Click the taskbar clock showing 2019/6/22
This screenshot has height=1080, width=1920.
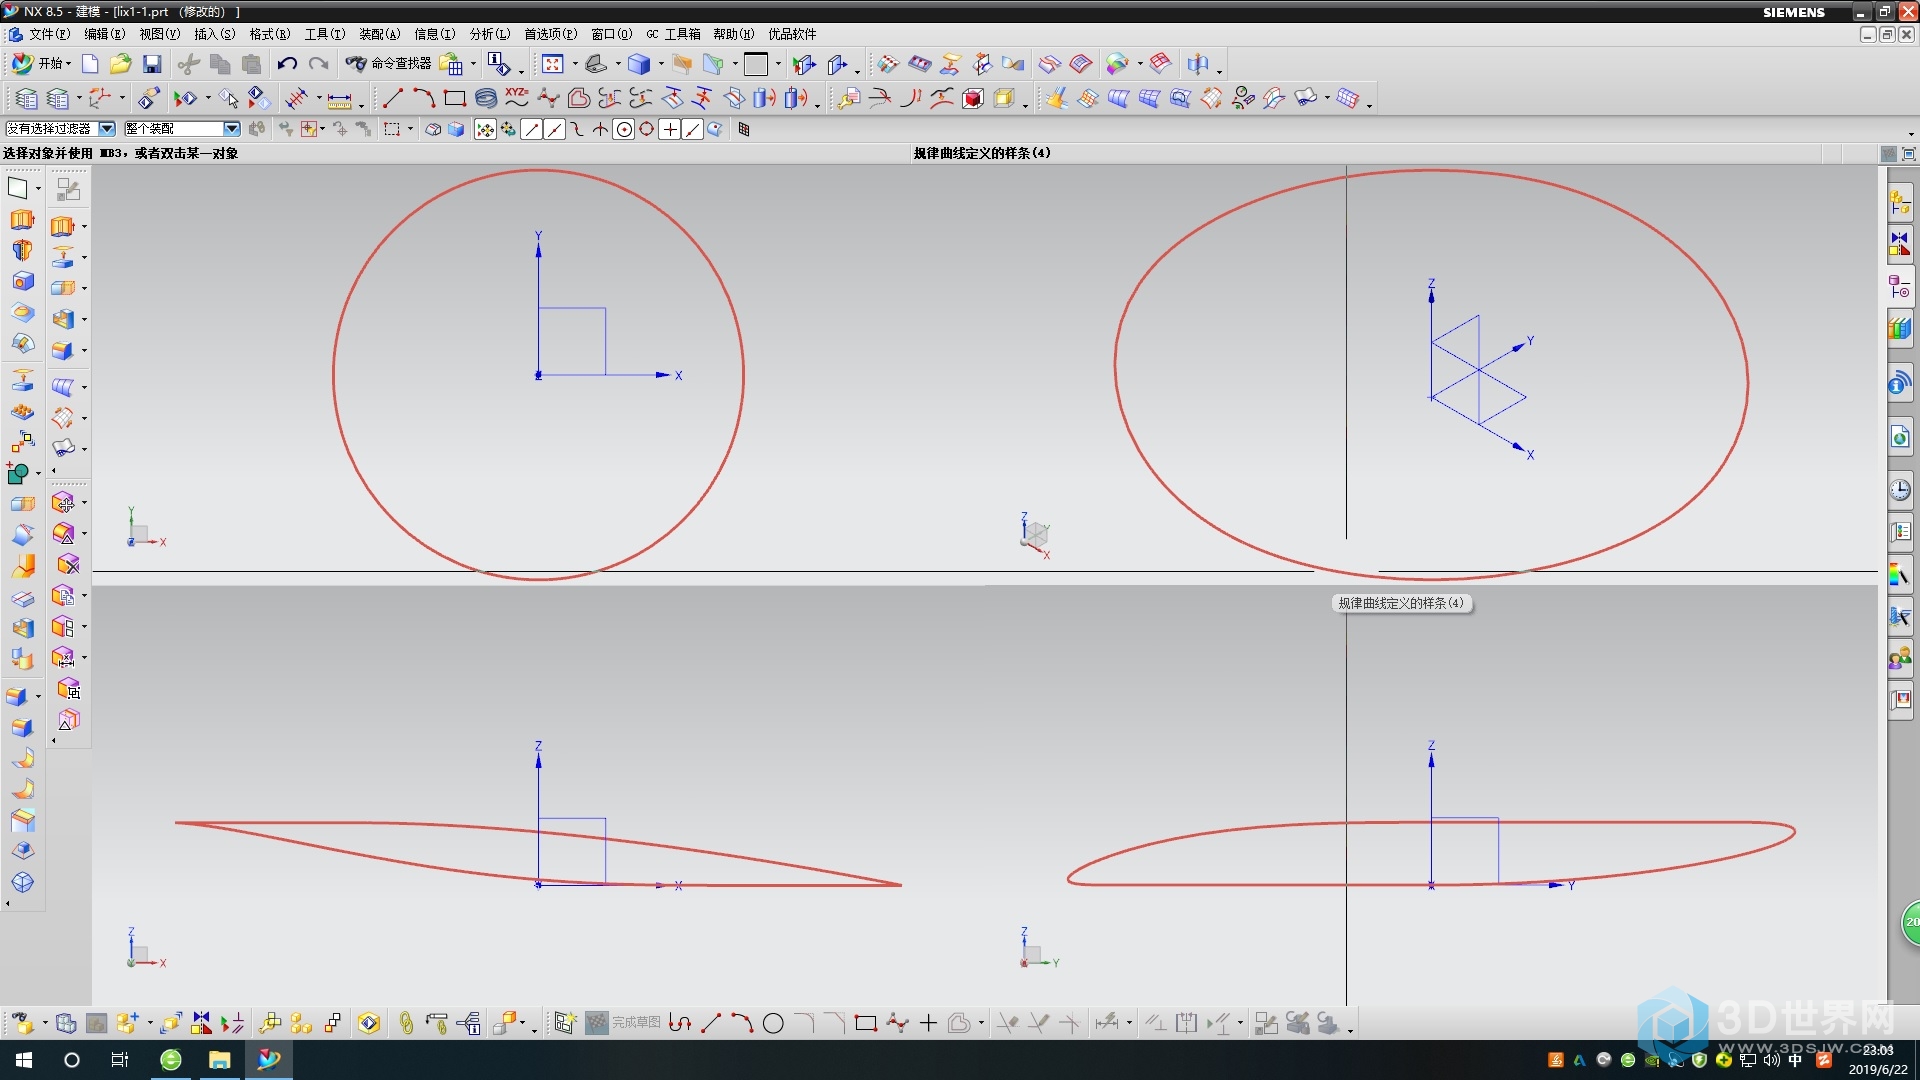click(1878, 1060)
